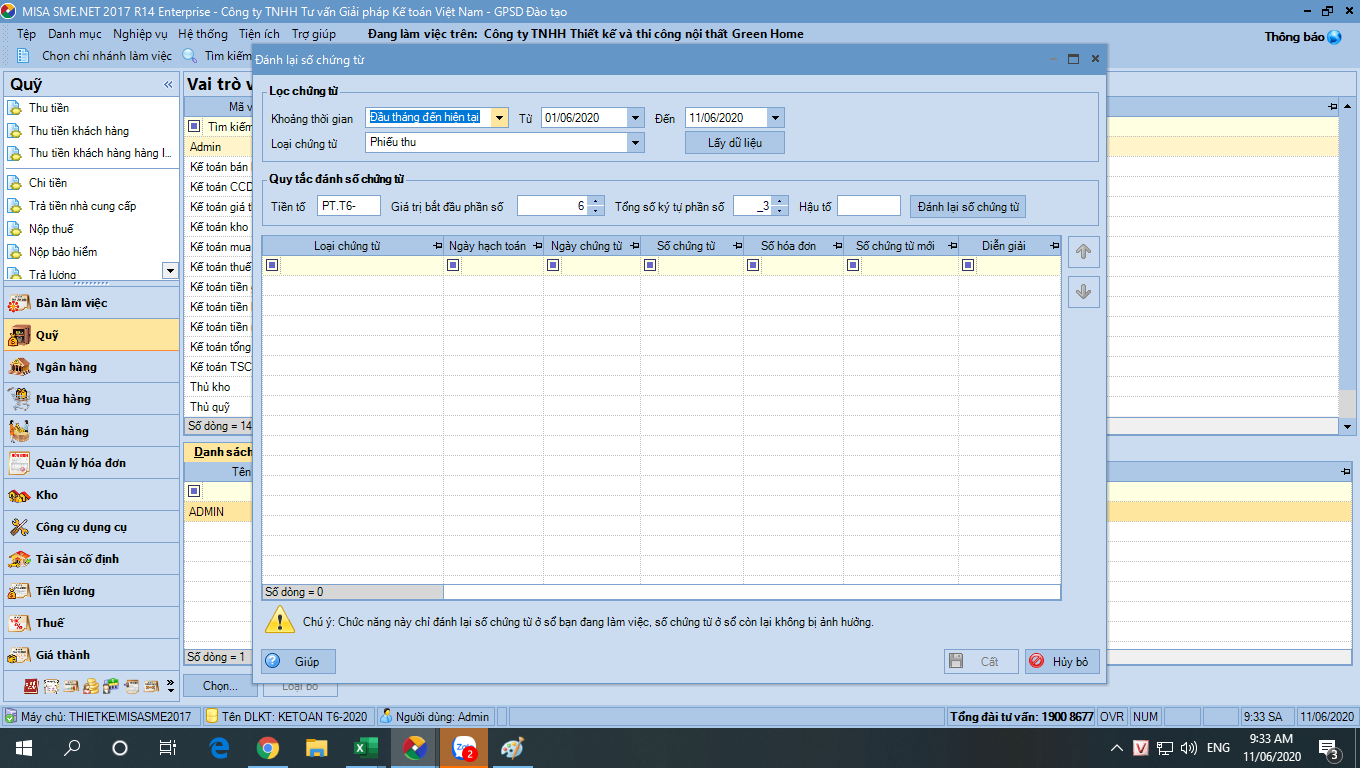Image resolution: width=1360 pixels, height=768 pixels.
Task: Open the Thông báo globe icon
Action: tap(1334, 37)
